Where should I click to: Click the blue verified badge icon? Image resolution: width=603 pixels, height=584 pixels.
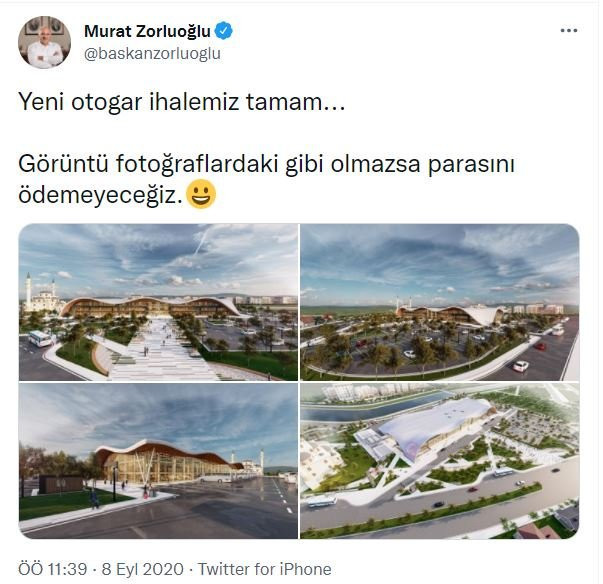point(223,31)
